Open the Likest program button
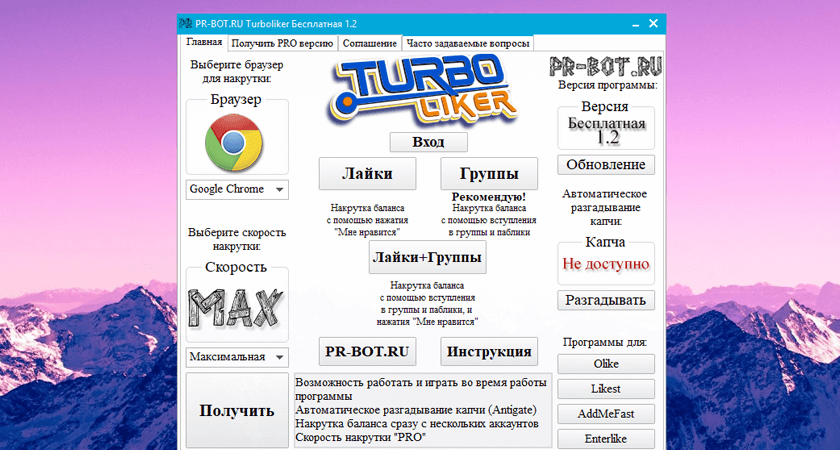 606,389
